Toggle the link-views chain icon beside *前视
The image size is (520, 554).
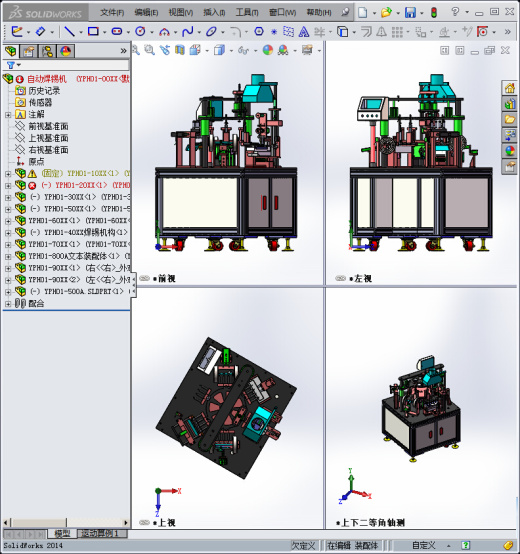pyautogui.click(x=144, y=278)
